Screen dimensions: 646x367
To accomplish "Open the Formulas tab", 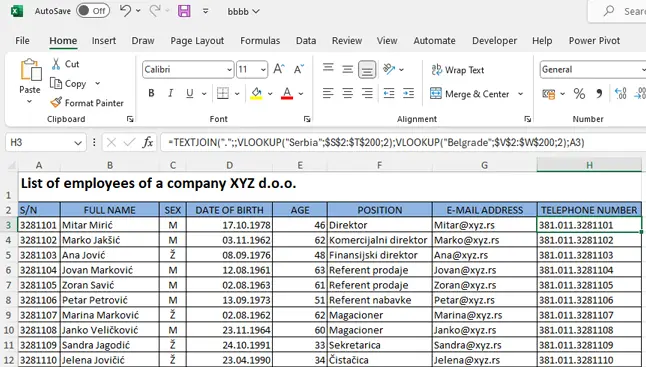I will [x=260, y=40].
